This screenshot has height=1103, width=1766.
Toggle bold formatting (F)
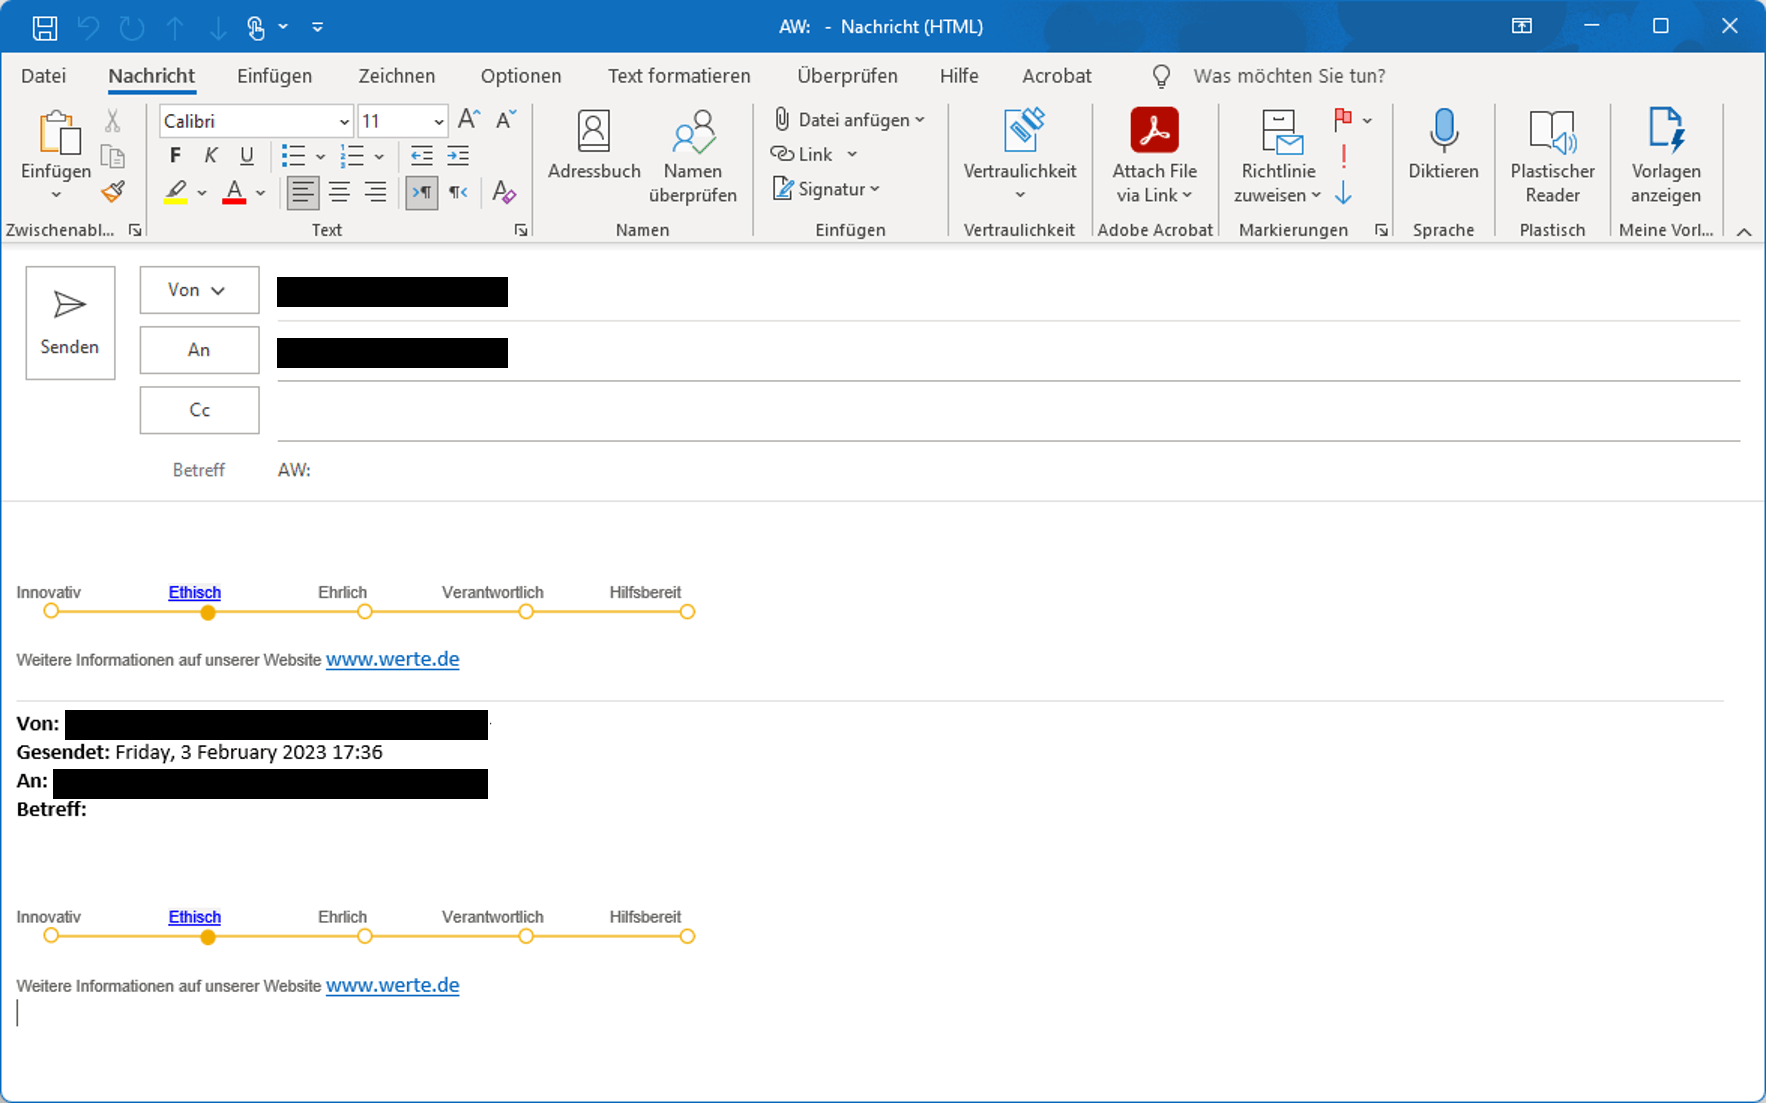[175, 155]
